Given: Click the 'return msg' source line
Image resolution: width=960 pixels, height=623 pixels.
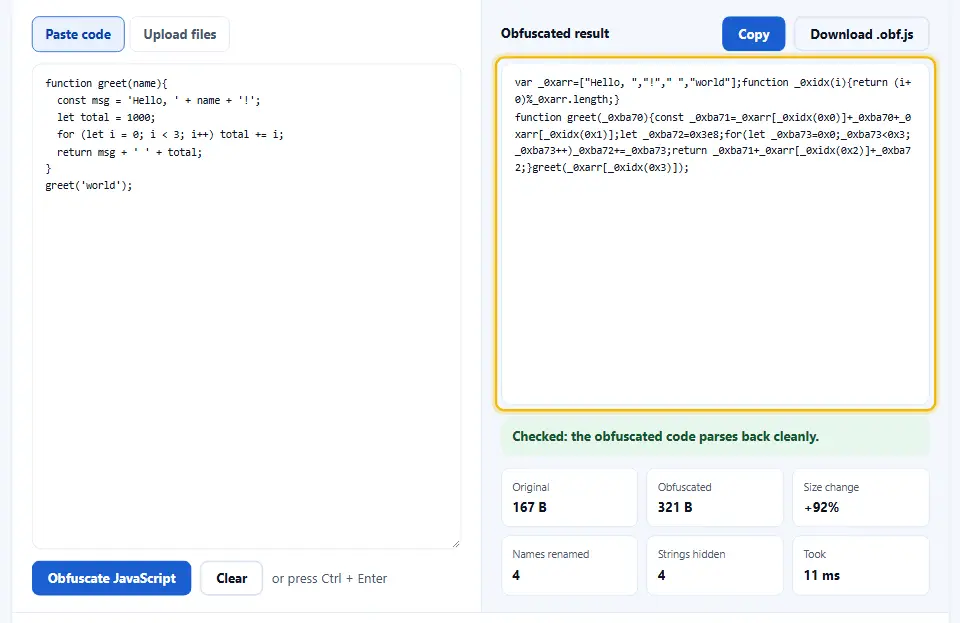Looking at the screenshot, I should (129, 152).
